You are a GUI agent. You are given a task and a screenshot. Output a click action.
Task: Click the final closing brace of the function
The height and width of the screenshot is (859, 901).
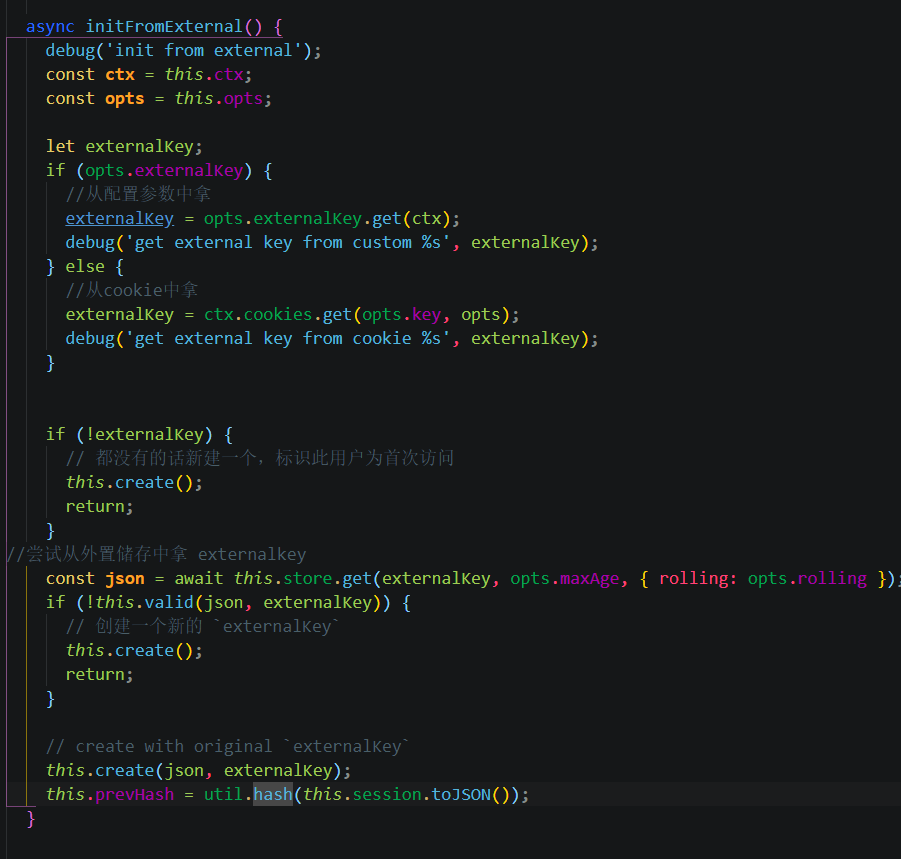pos(31,818)
